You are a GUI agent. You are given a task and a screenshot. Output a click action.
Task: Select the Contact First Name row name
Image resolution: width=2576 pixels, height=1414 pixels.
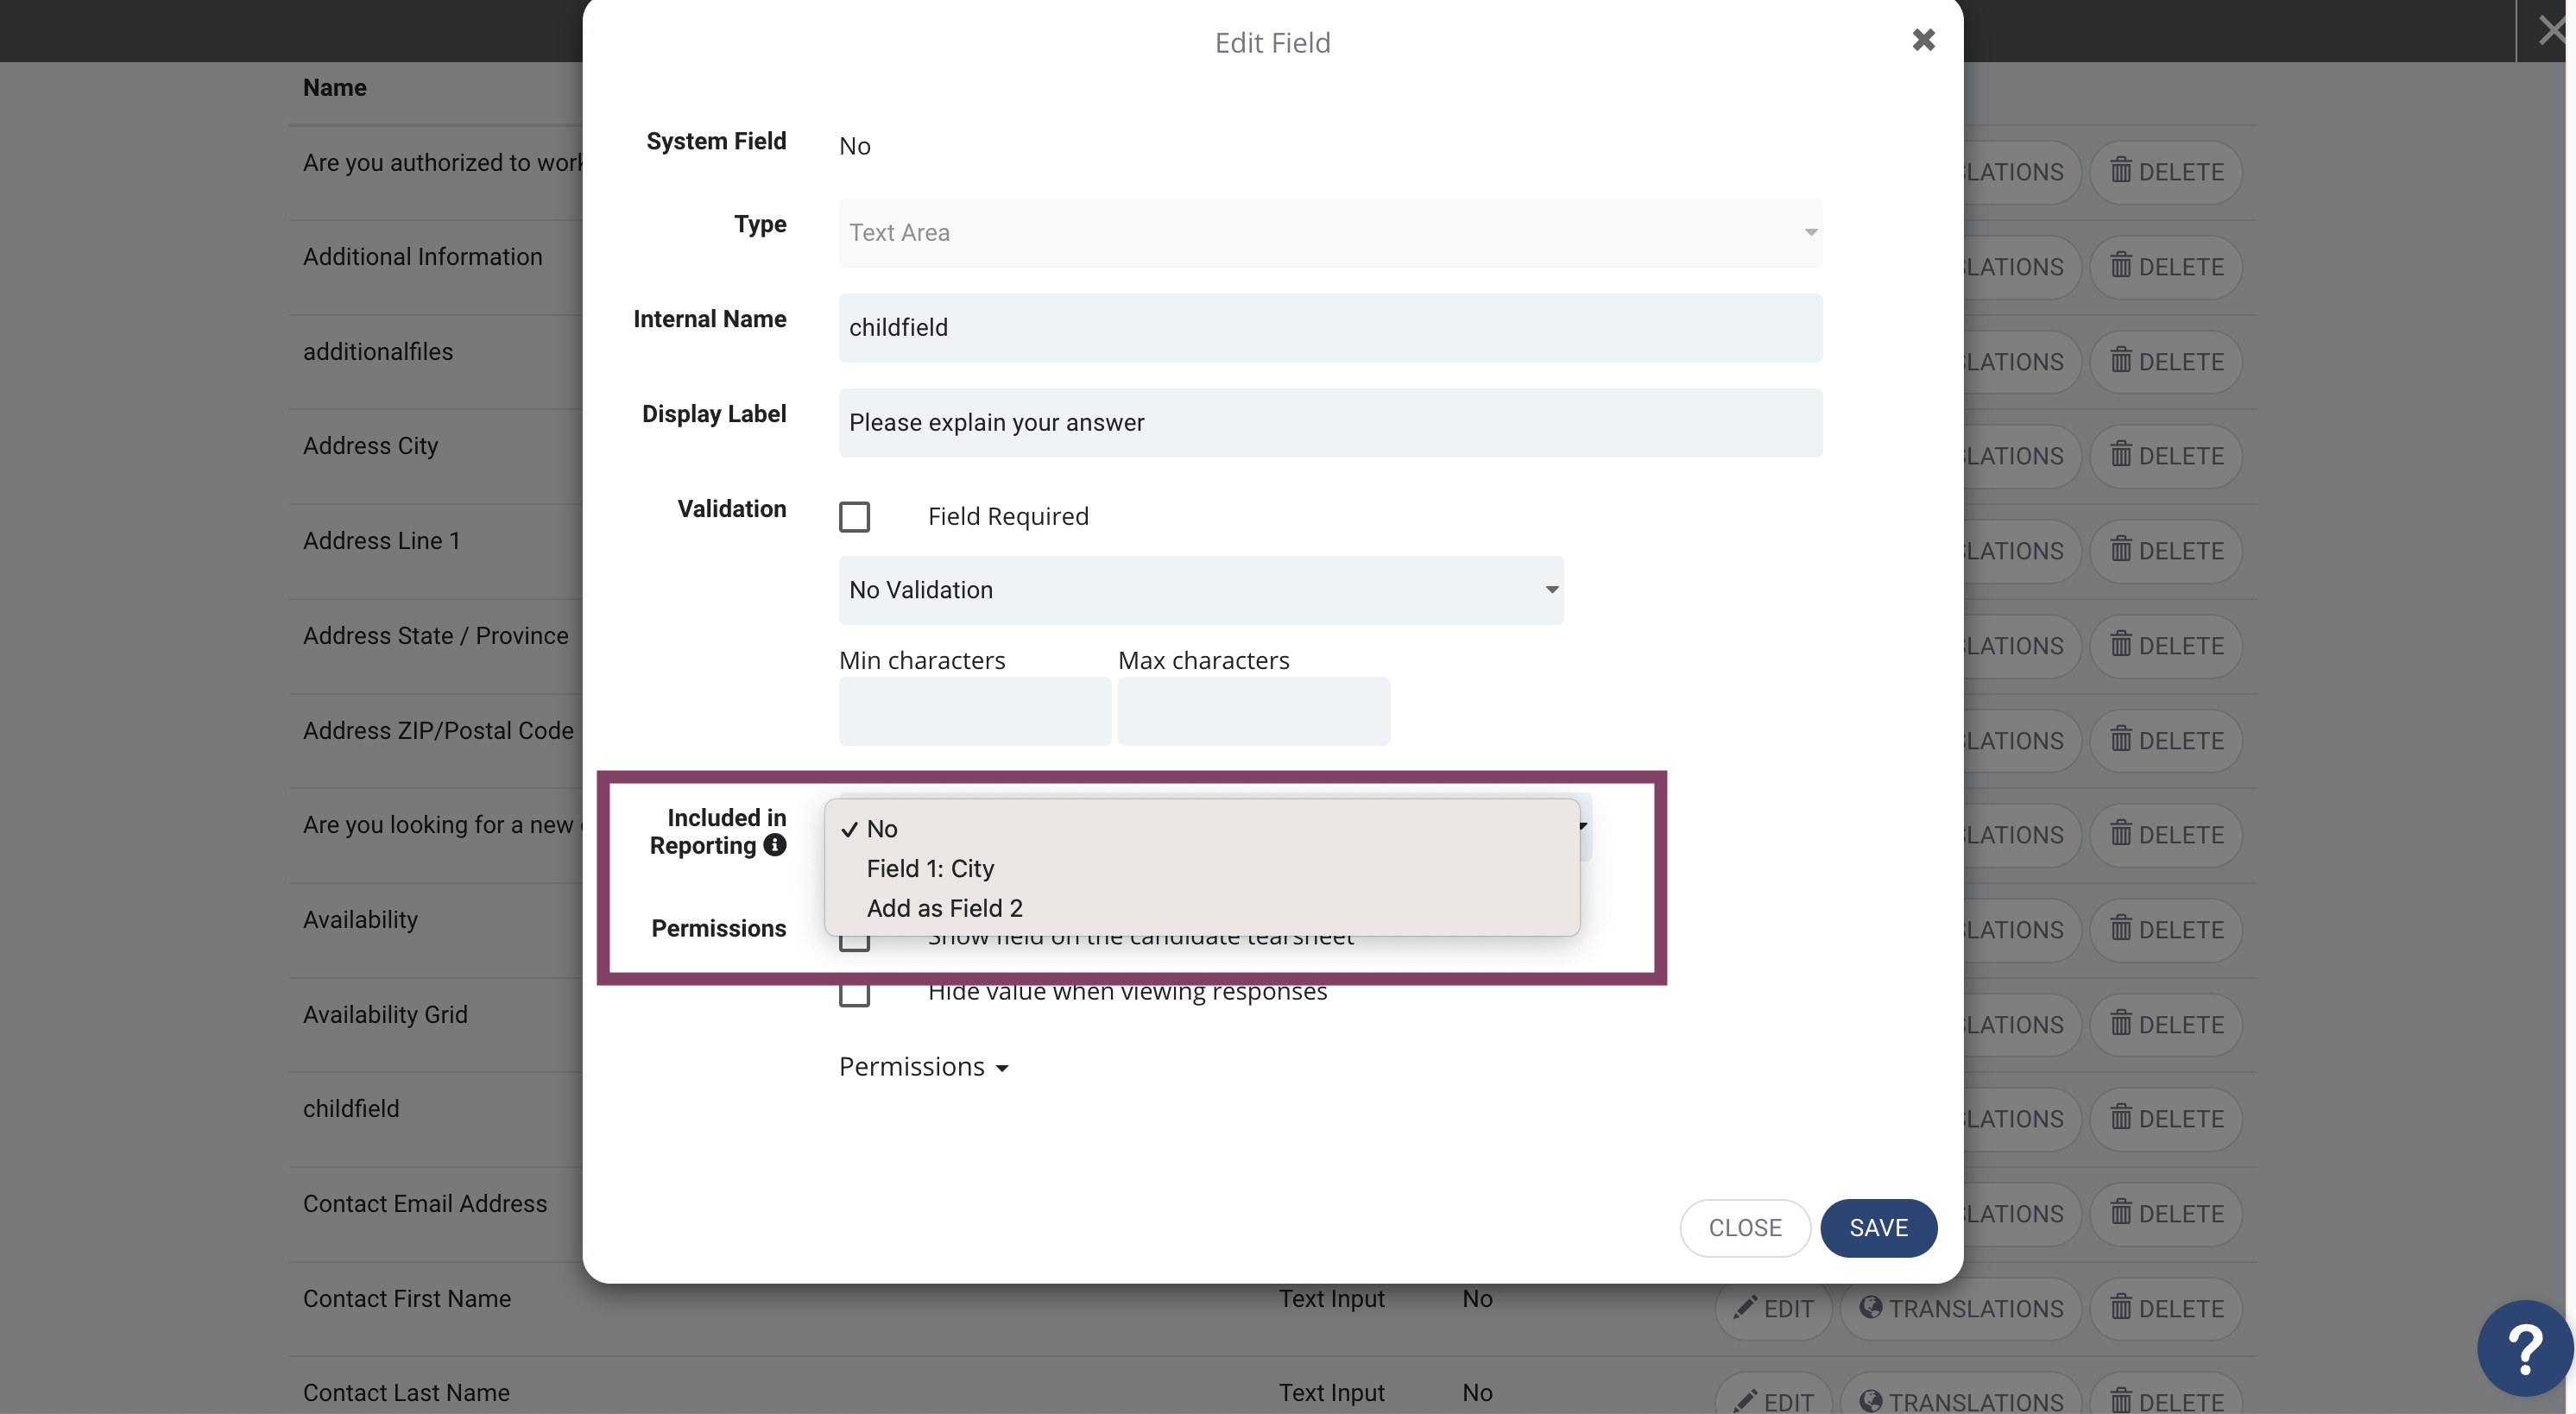[x=407, y=1299]
